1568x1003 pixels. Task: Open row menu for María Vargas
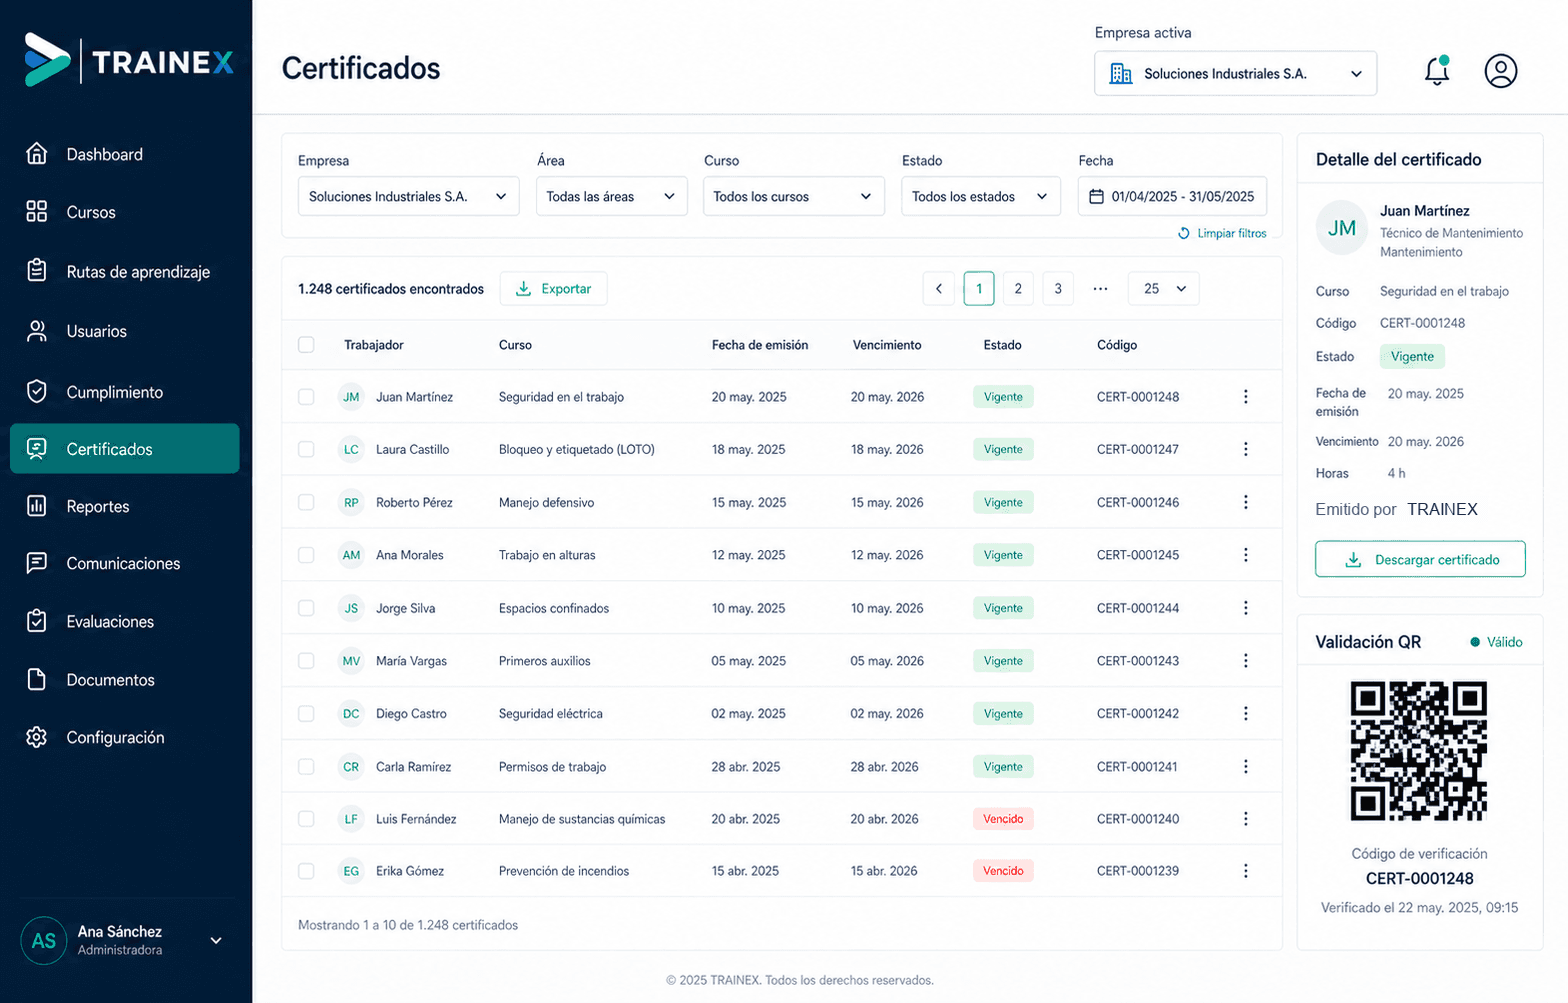tap(1245, 661)
